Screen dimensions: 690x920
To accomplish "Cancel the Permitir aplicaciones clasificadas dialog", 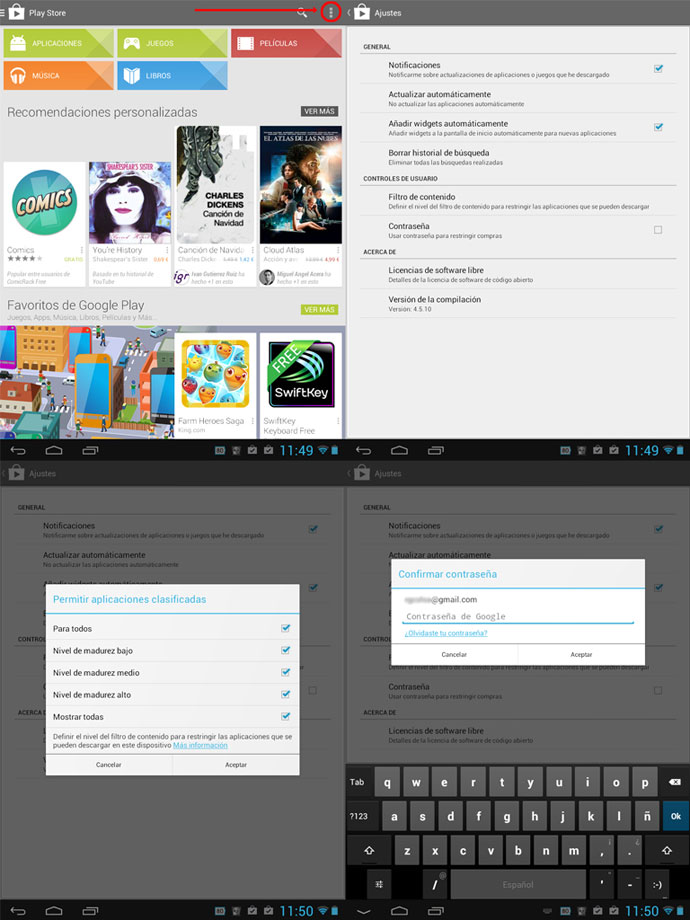I will [x=109, y=765].
